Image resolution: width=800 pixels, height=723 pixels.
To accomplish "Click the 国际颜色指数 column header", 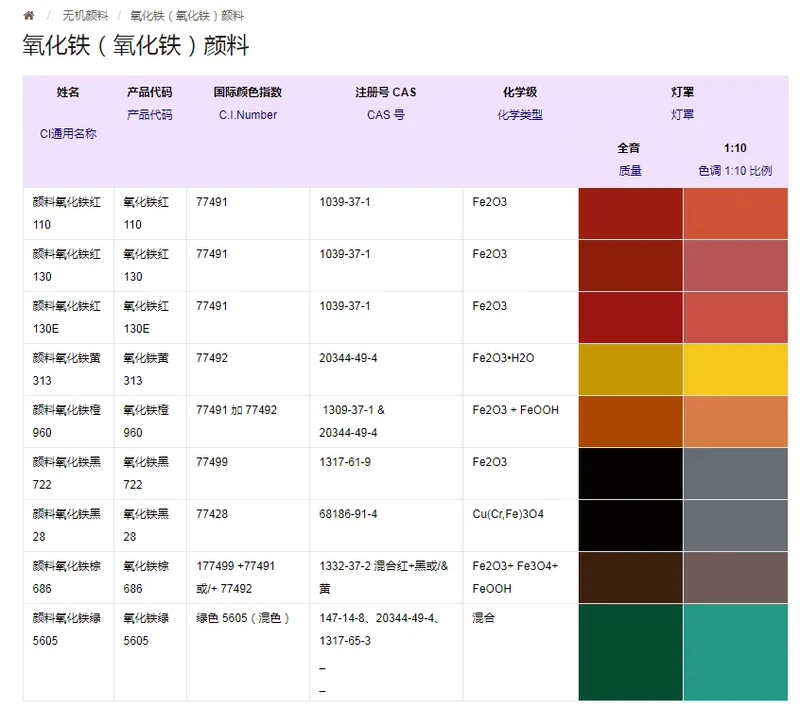I will (248, 92).
